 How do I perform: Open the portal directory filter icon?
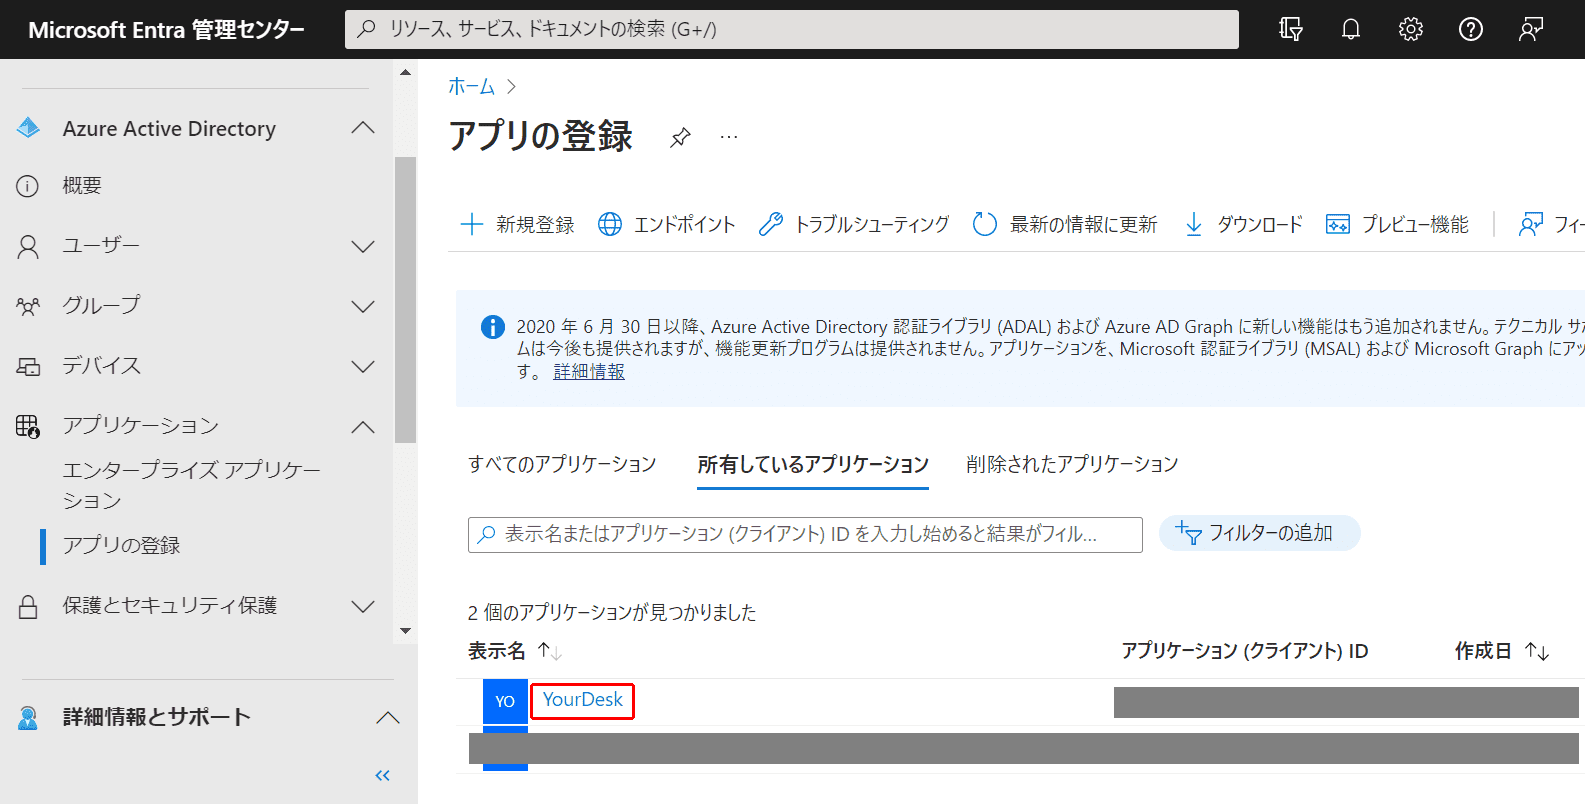tap(1290, 29)
